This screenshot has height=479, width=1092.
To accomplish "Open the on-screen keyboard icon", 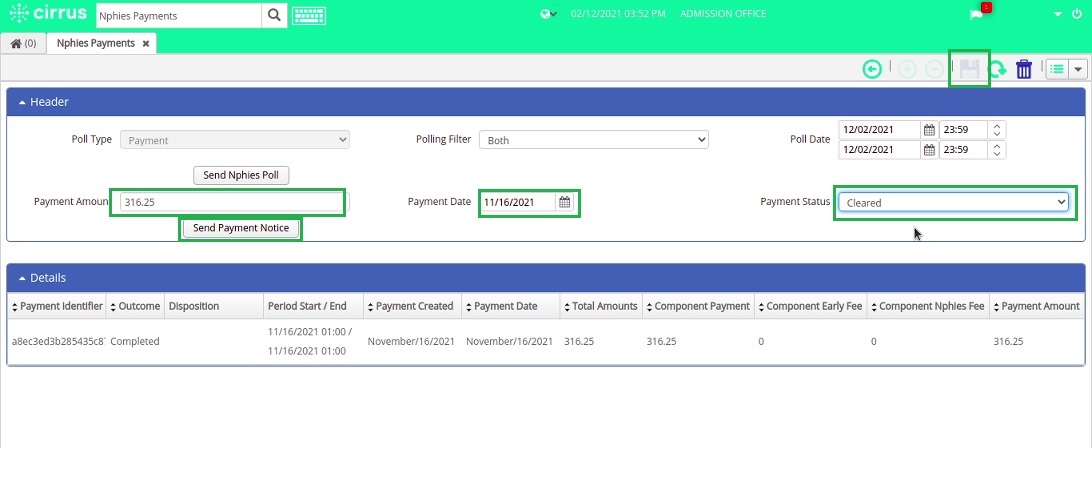I will tap(309, 15).
